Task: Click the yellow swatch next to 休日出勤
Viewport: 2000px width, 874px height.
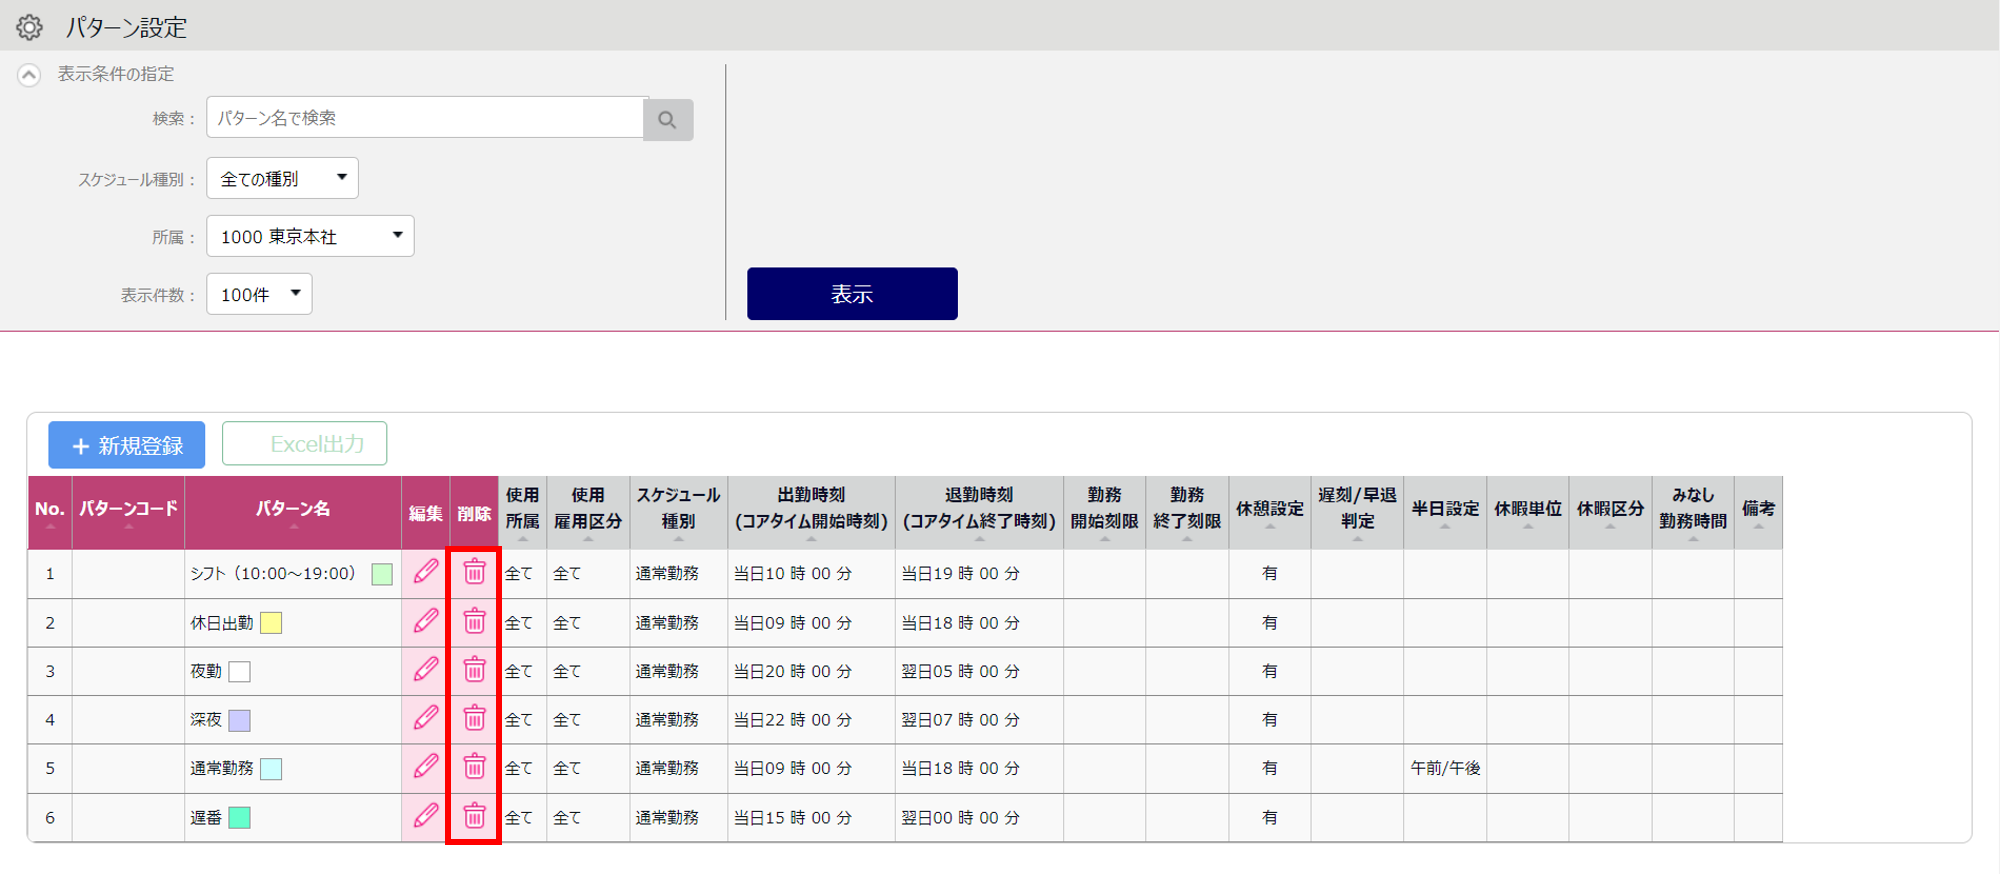Action: click(x=271, y=623)
